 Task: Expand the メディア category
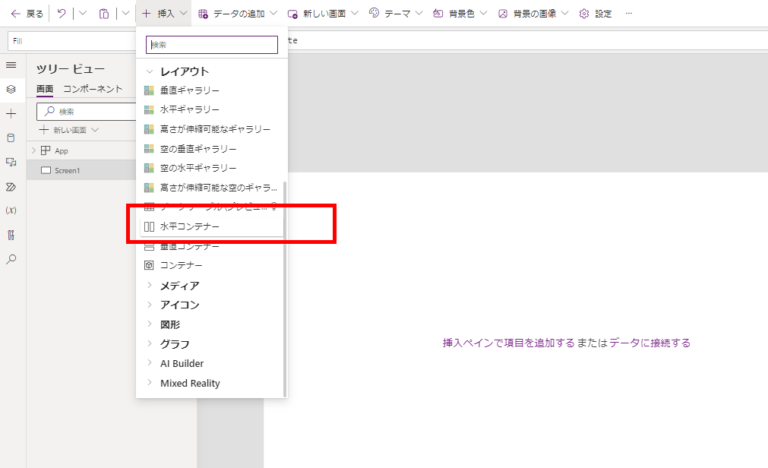pos(151,285)
